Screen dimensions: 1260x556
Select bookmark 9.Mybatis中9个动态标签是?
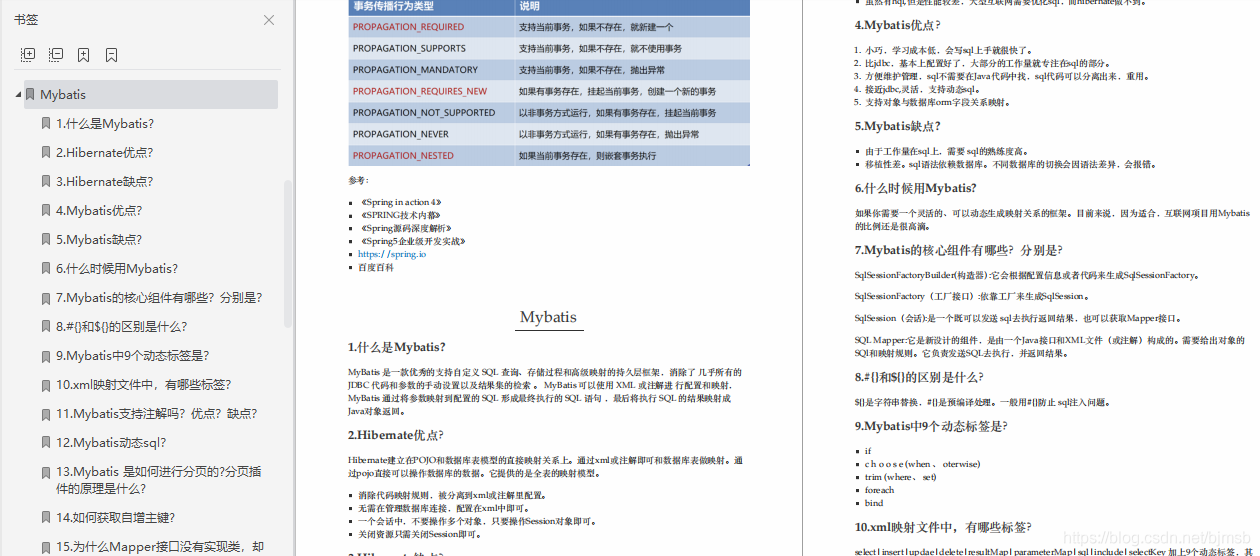pyautogui.click(x=132, y=355)
